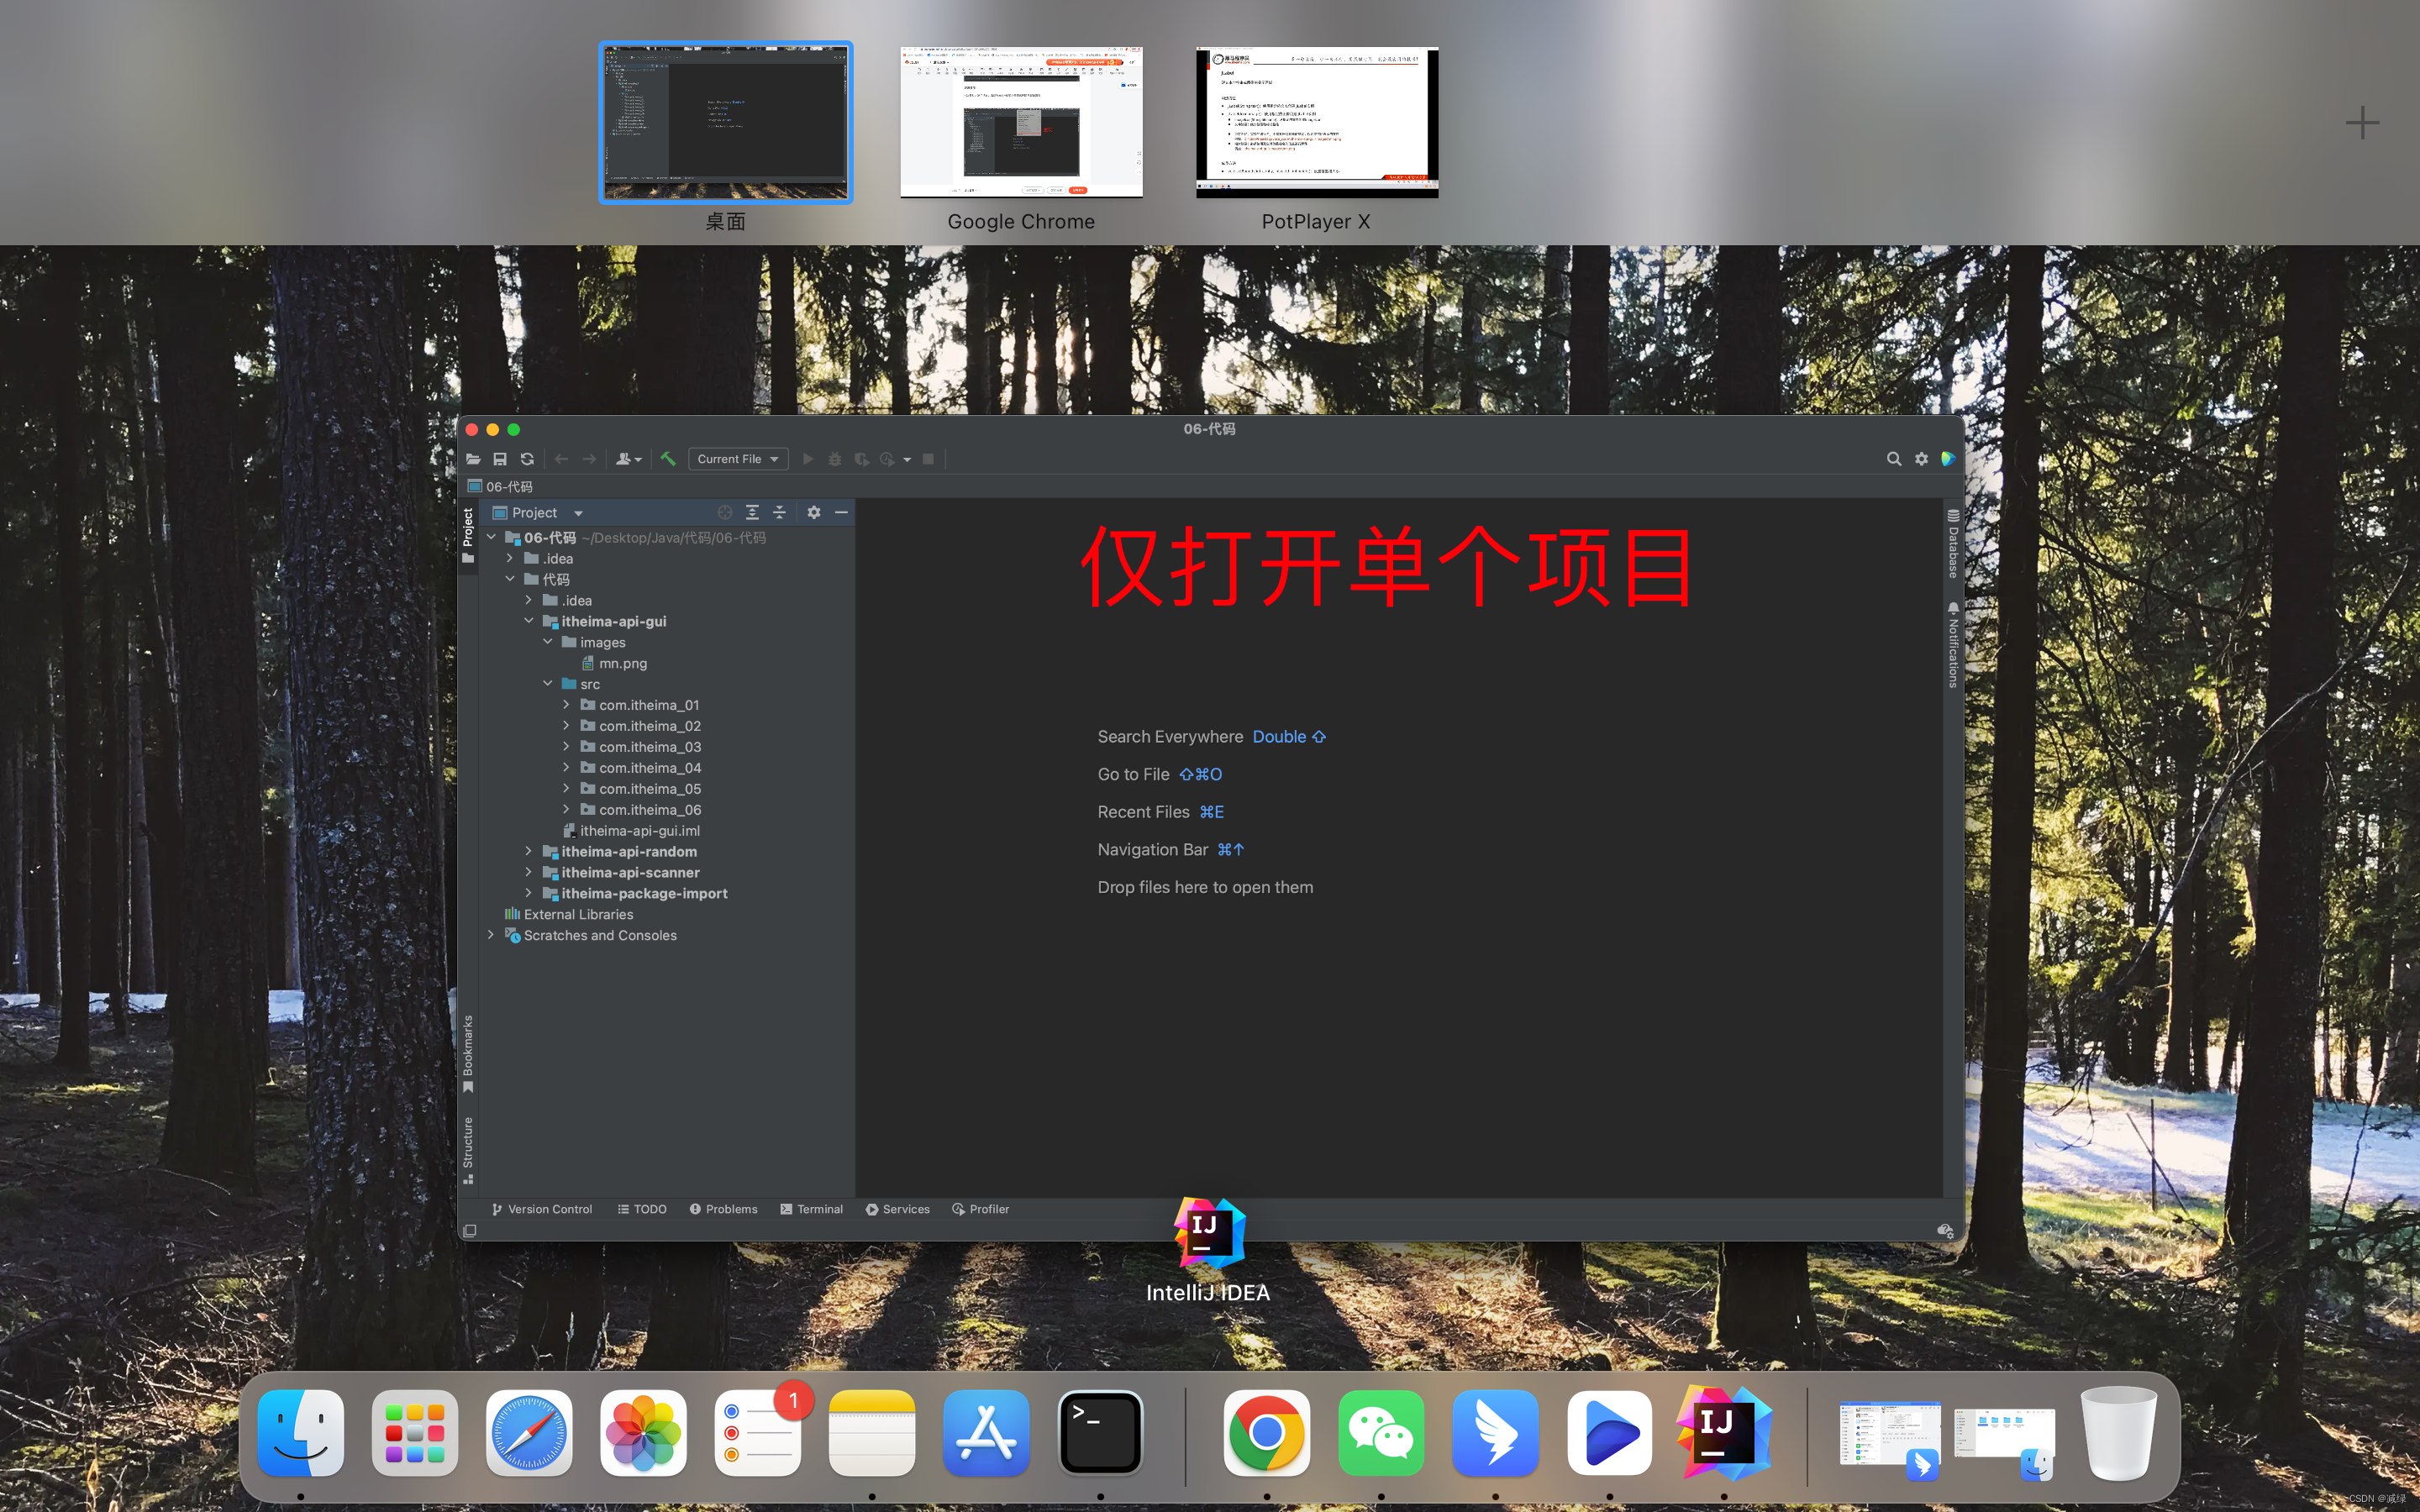Open the Current File run configuration dropdown

pos(738,459)
